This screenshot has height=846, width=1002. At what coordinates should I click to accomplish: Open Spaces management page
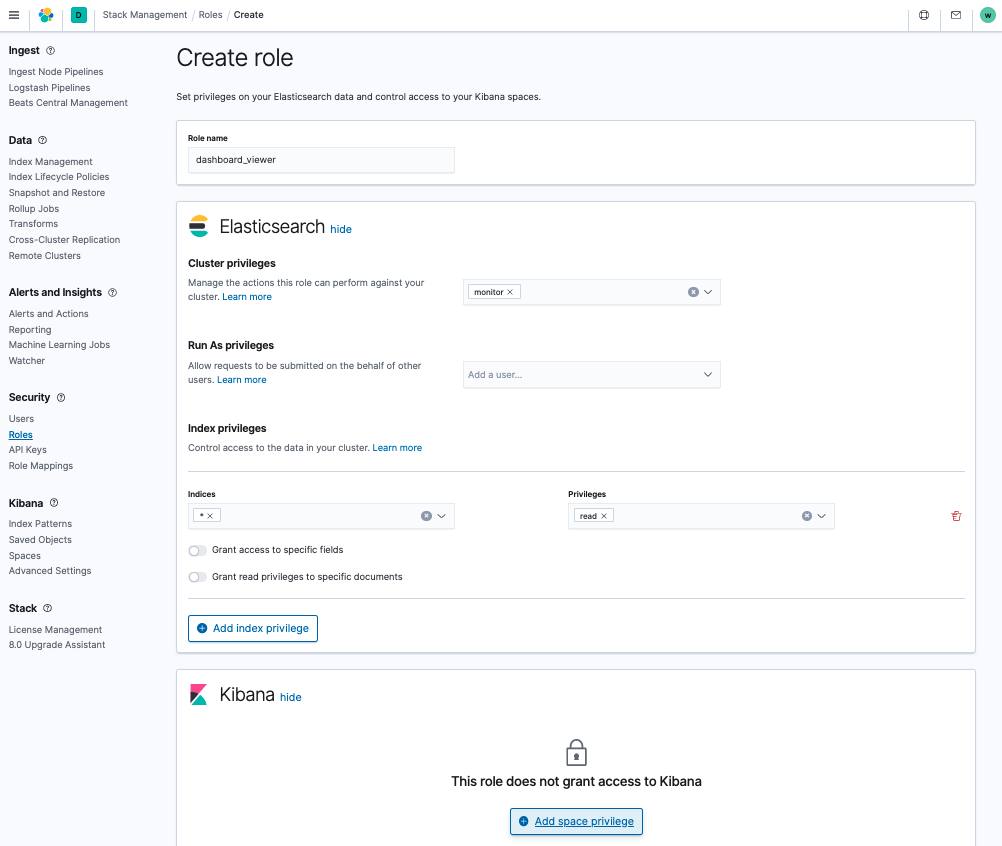(24, 555)
